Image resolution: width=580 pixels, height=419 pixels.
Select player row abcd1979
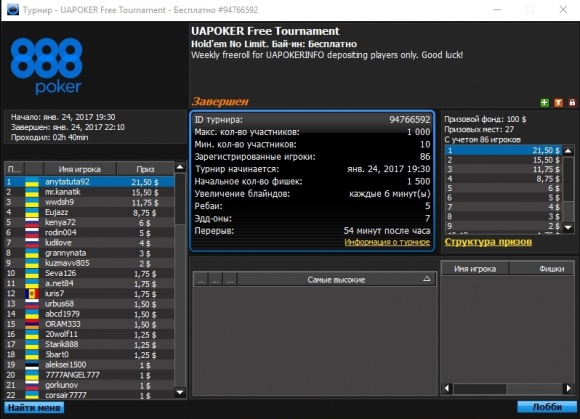click(89, 314)
